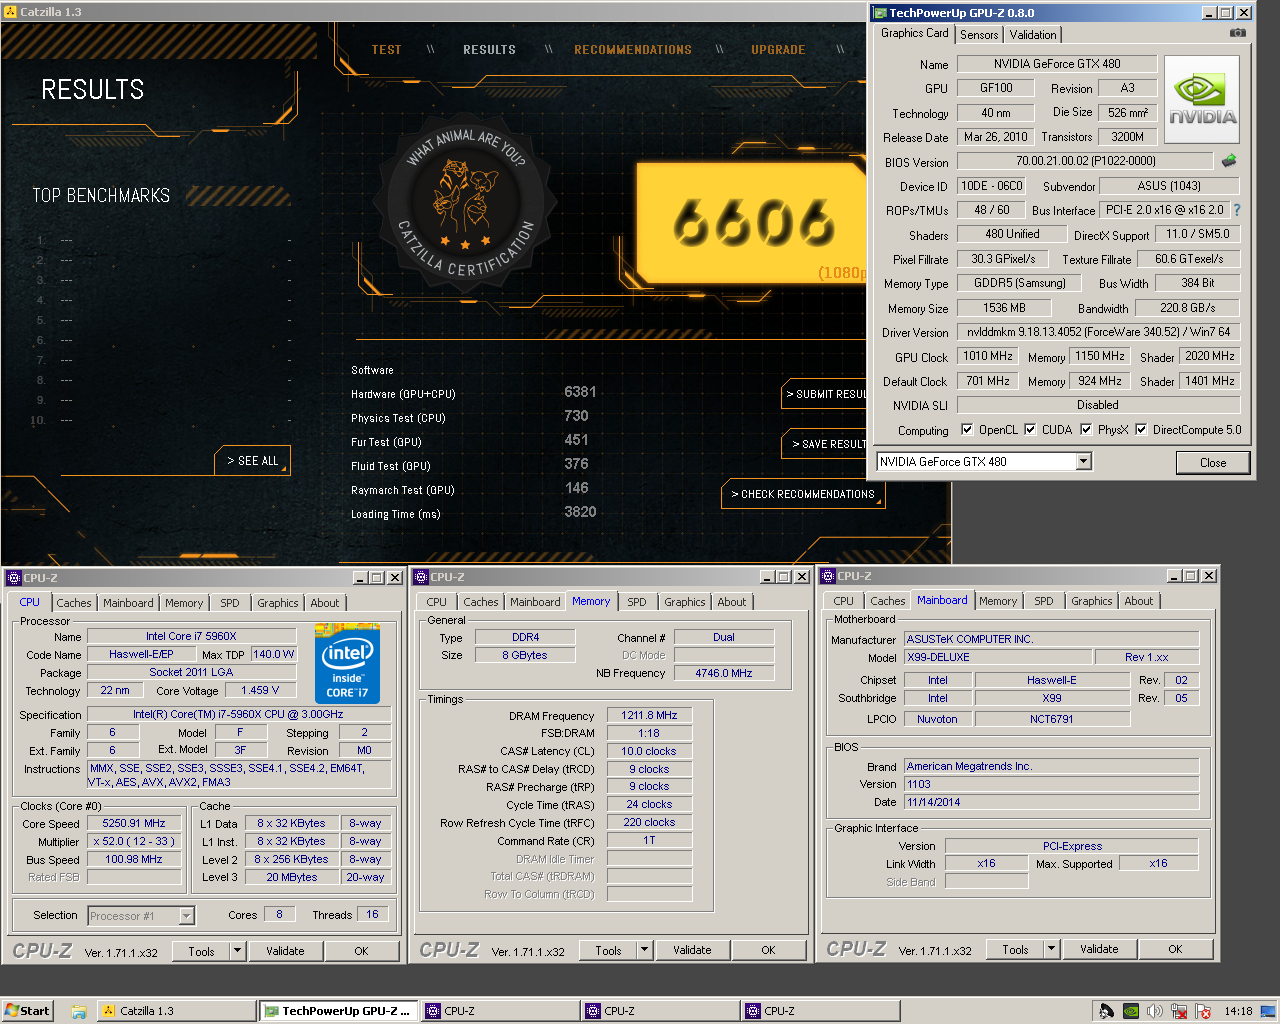Click the Hardware (GPU+CPU) score 6381

pyautogui.click(x=580, y=392)
